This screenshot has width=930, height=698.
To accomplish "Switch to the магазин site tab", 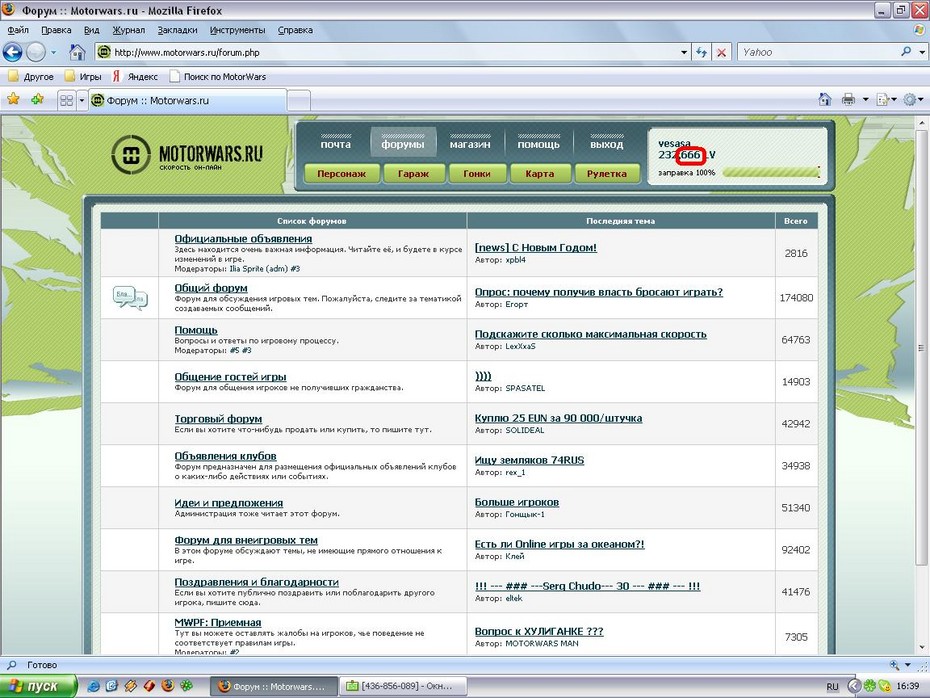I will 469,144.
